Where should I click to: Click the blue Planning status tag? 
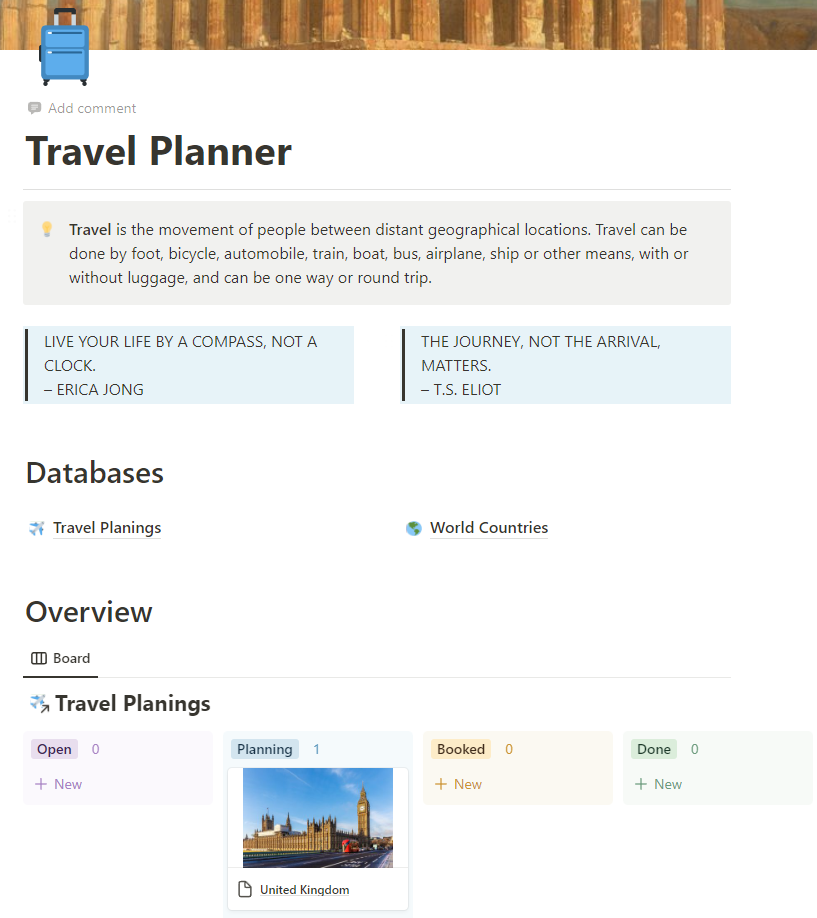tap(264, 749)
